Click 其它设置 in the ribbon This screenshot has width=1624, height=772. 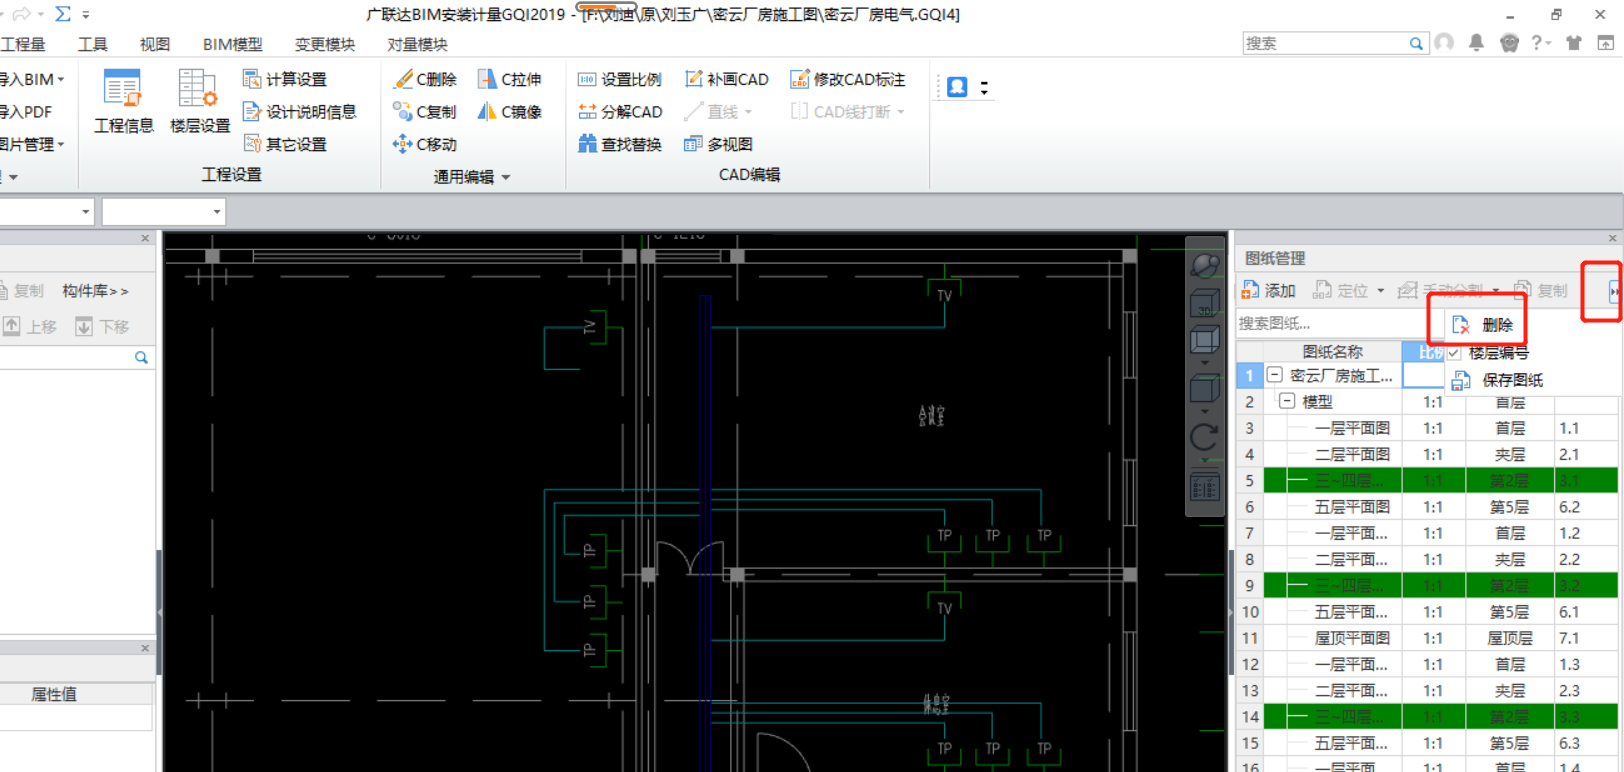tap(285, 144)
